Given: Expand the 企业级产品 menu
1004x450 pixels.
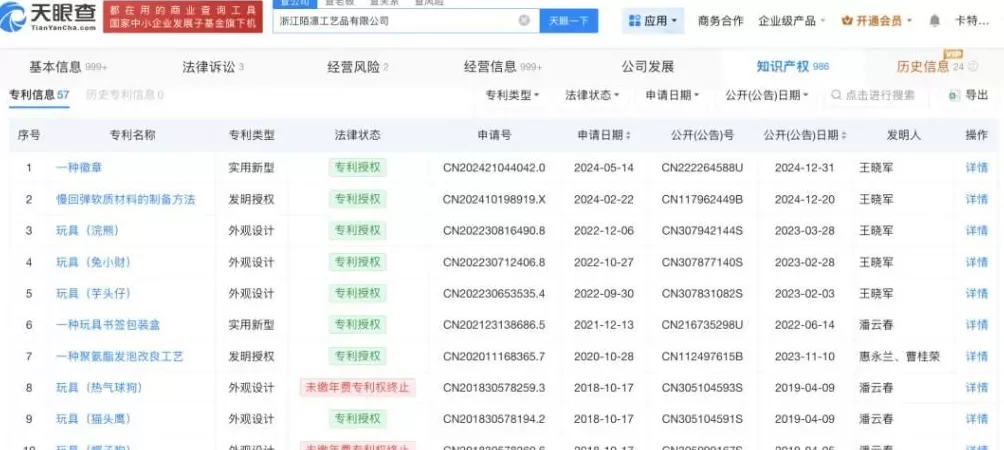Looking at the screenshot, I should (792, 21).
